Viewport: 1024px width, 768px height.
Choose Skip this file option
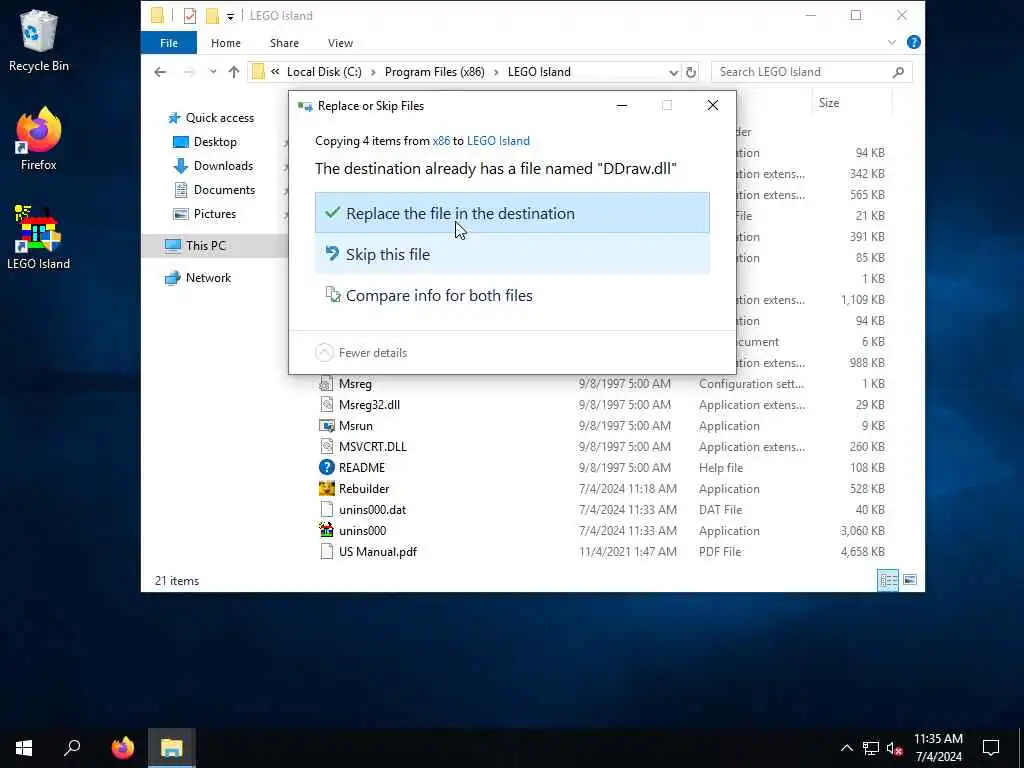(x=512, y=254)
